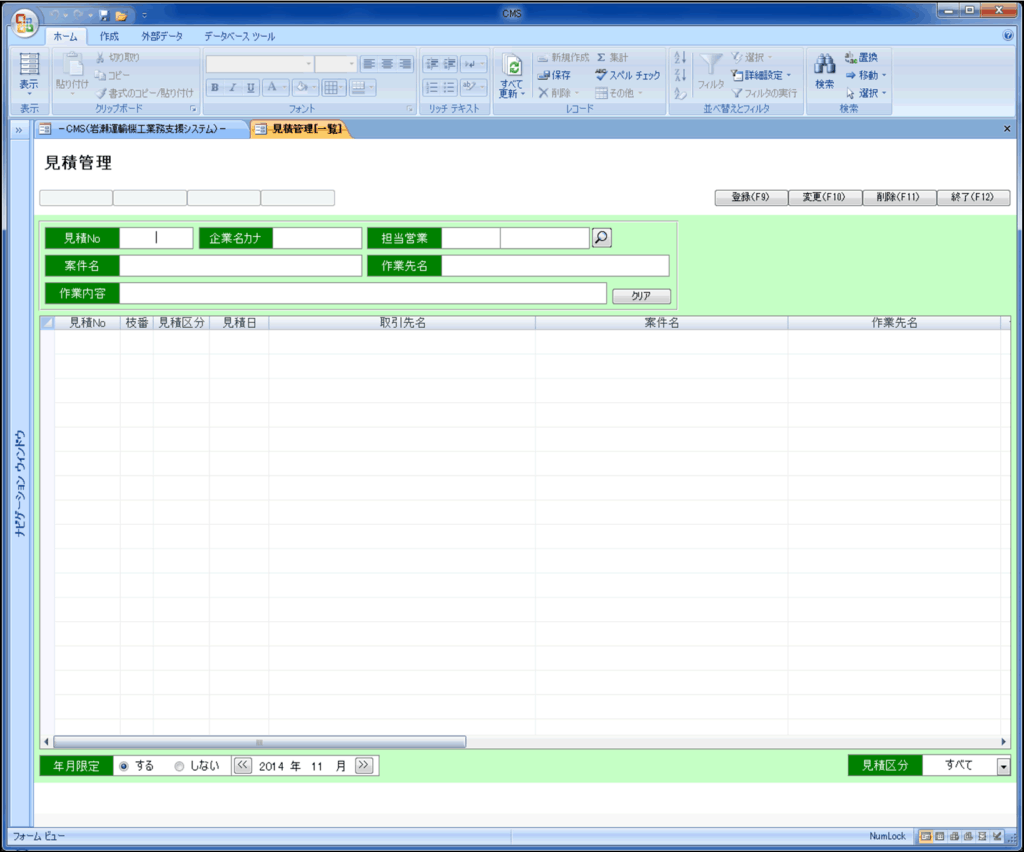Screen dimensions: 1024x852
Task: Click the クリア button
Action: coord(641,296)
